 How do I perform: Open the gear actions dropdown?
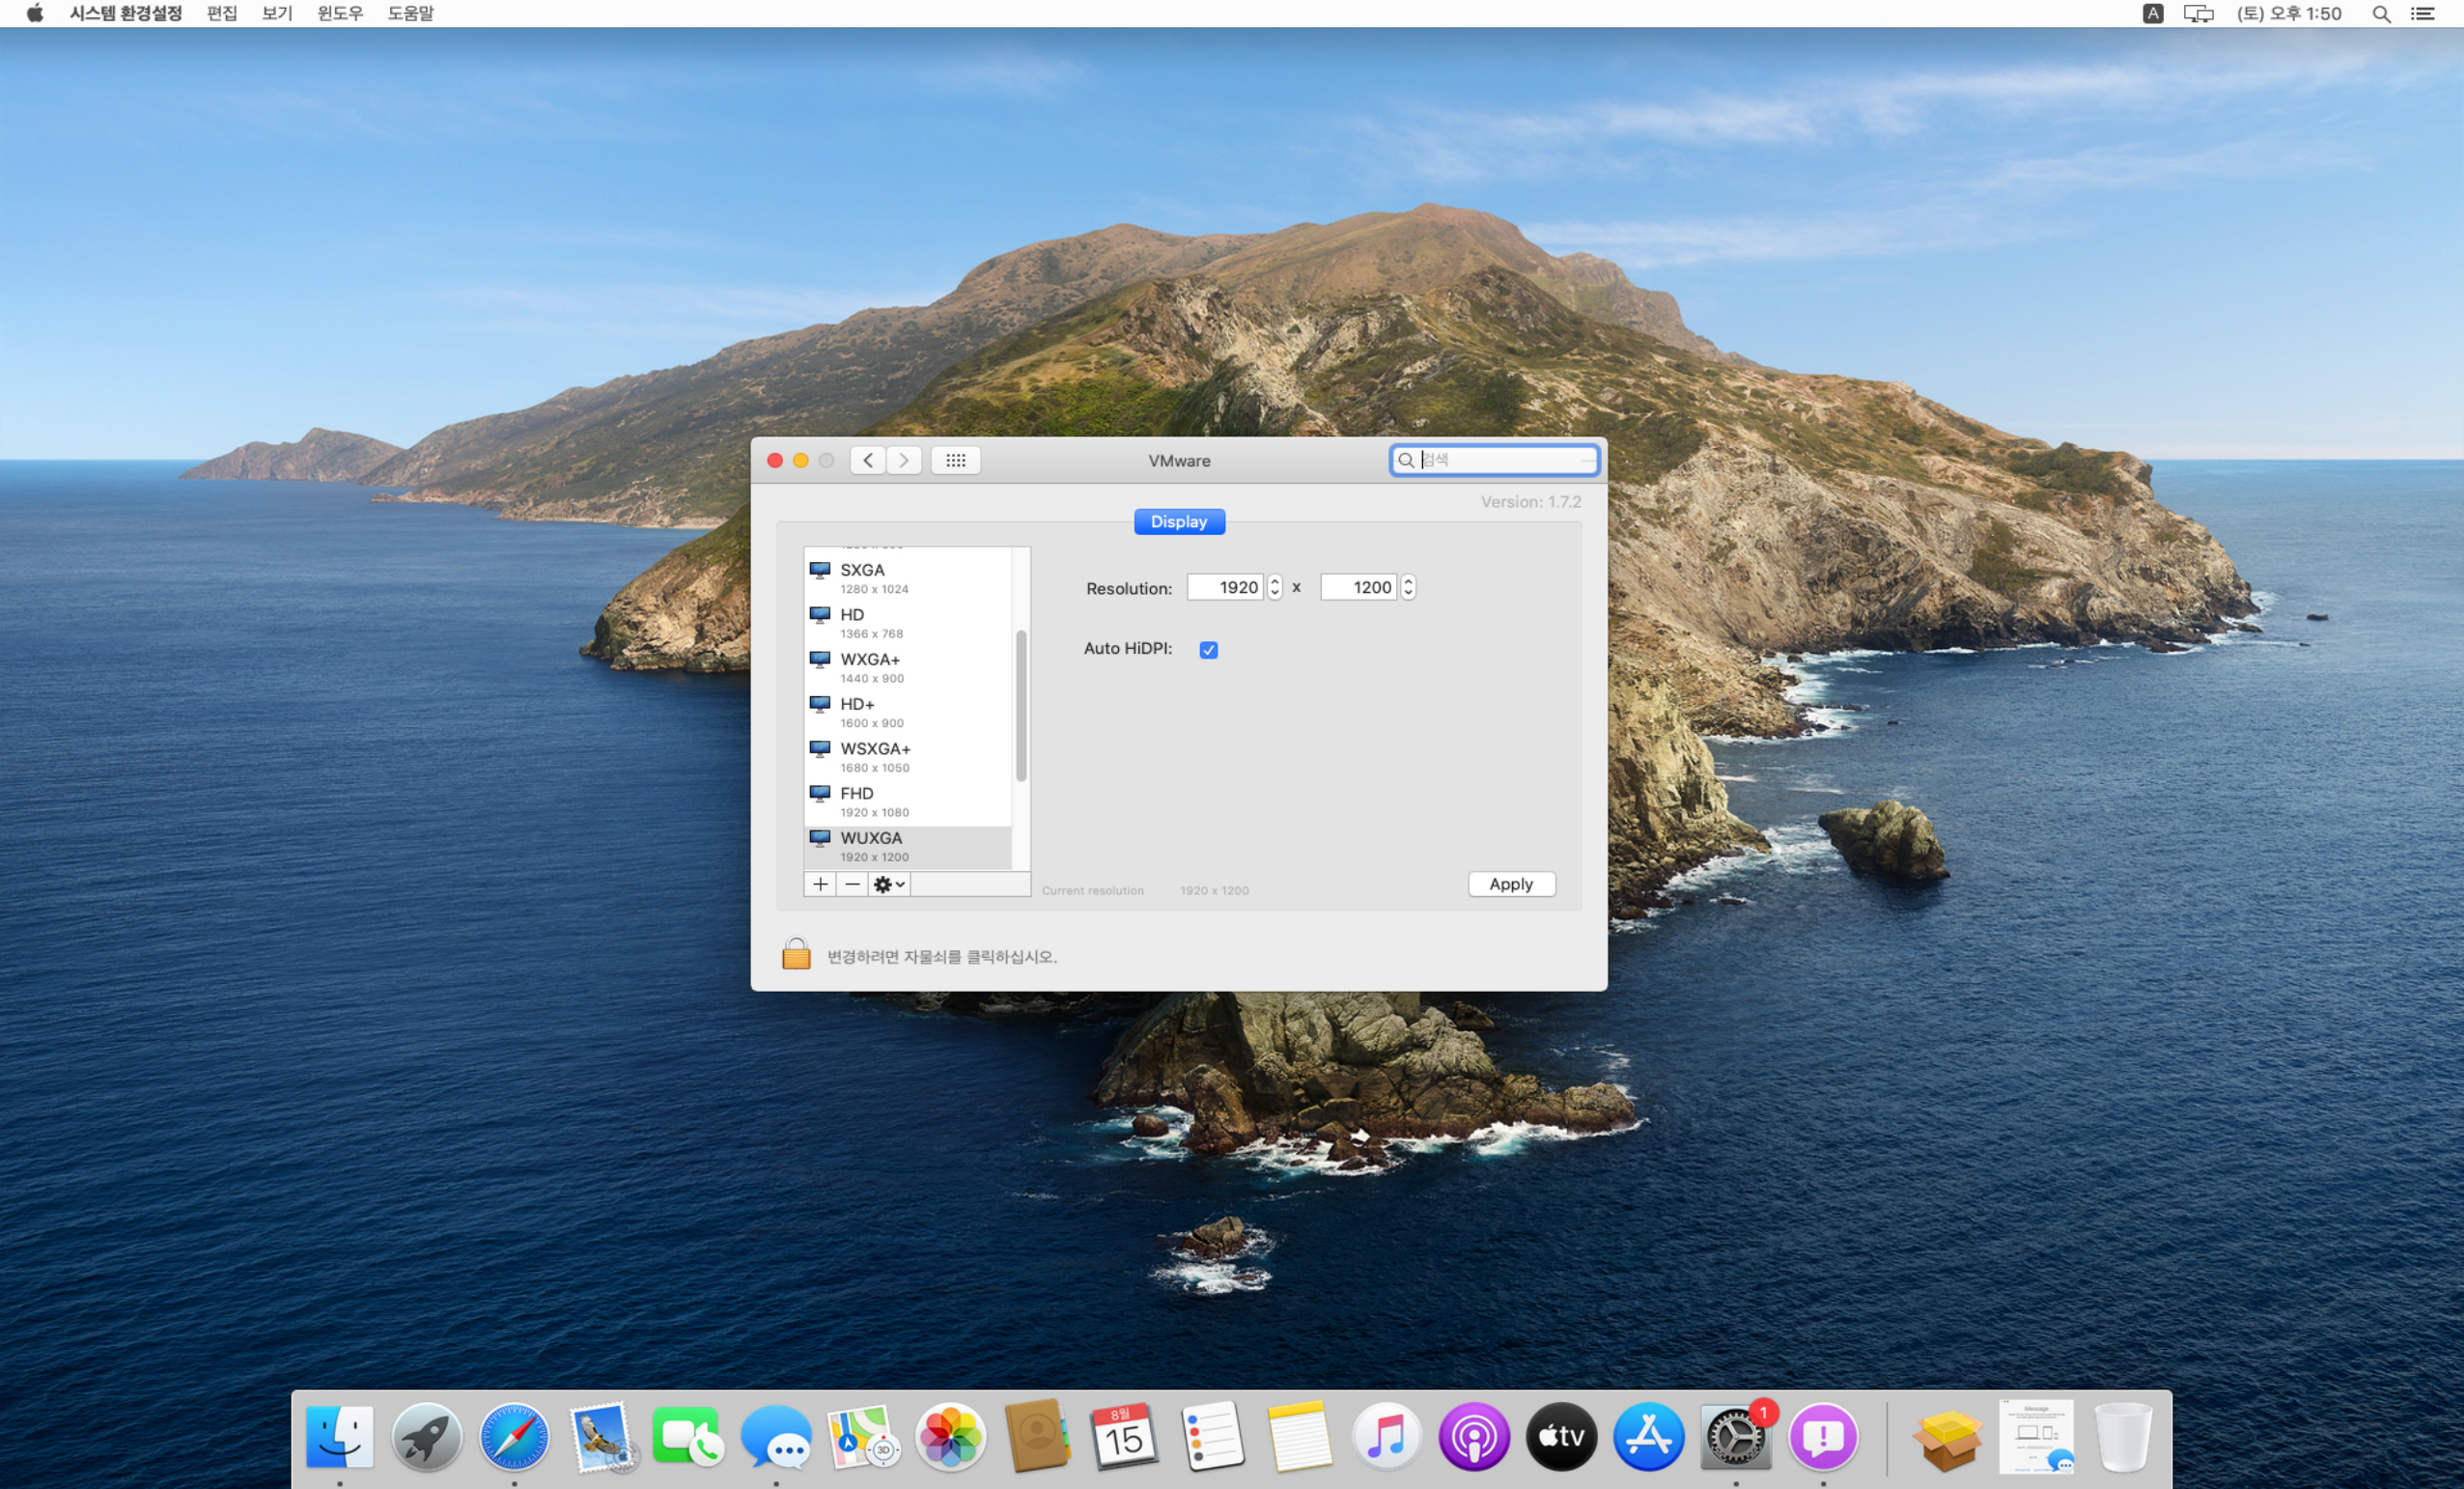[889, 884]
